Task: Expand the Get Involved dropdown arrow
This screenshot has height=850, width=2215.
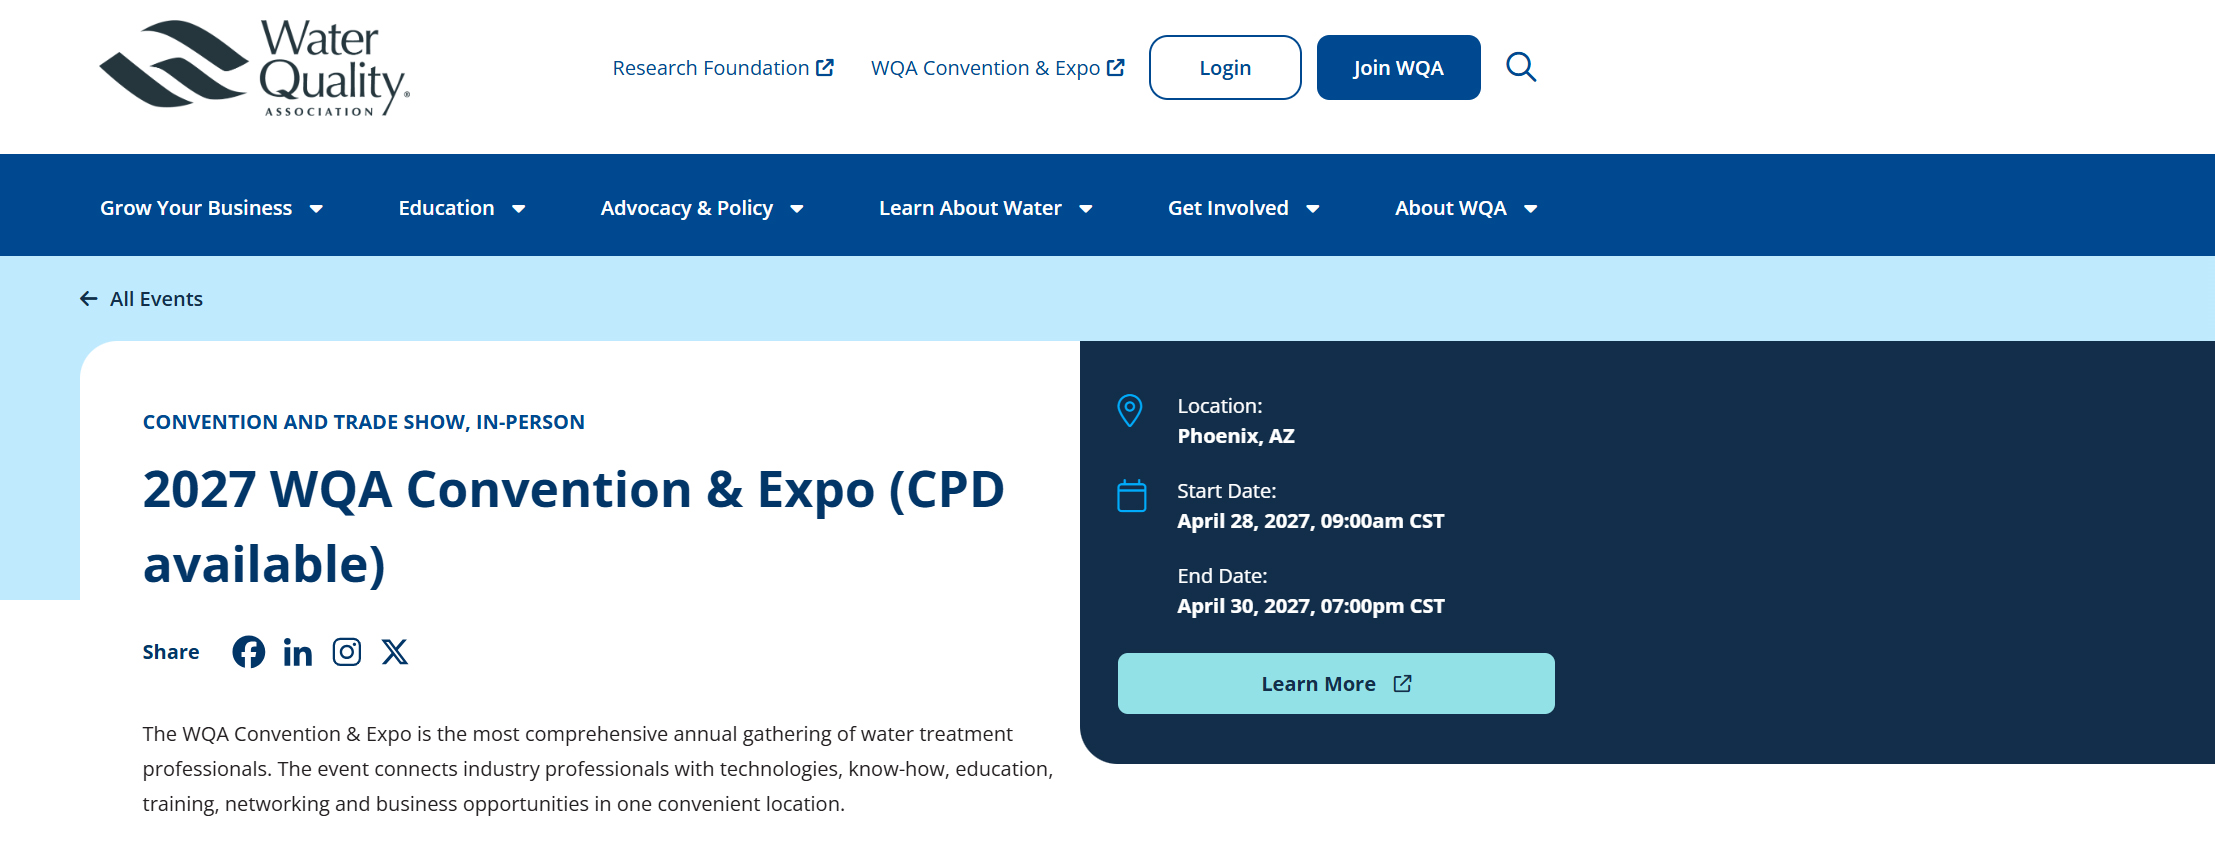Action: (x=1313, y=209)
